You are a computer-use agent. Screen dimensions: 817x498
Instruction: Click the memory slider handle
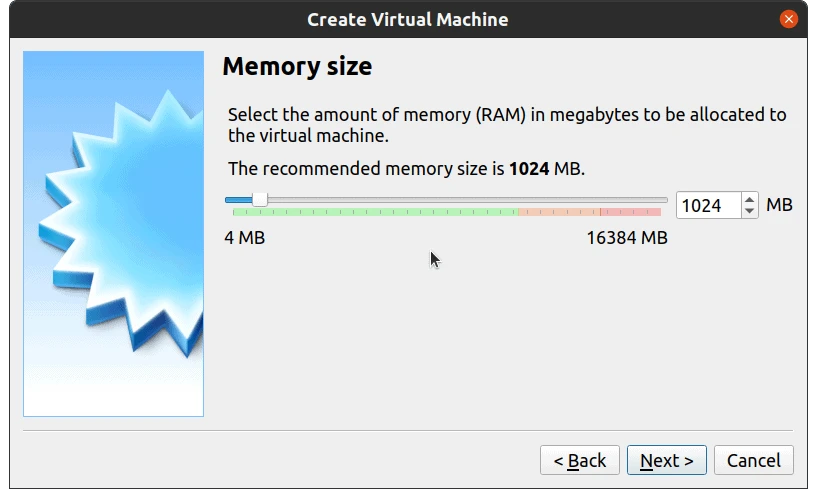click(260, 200)
